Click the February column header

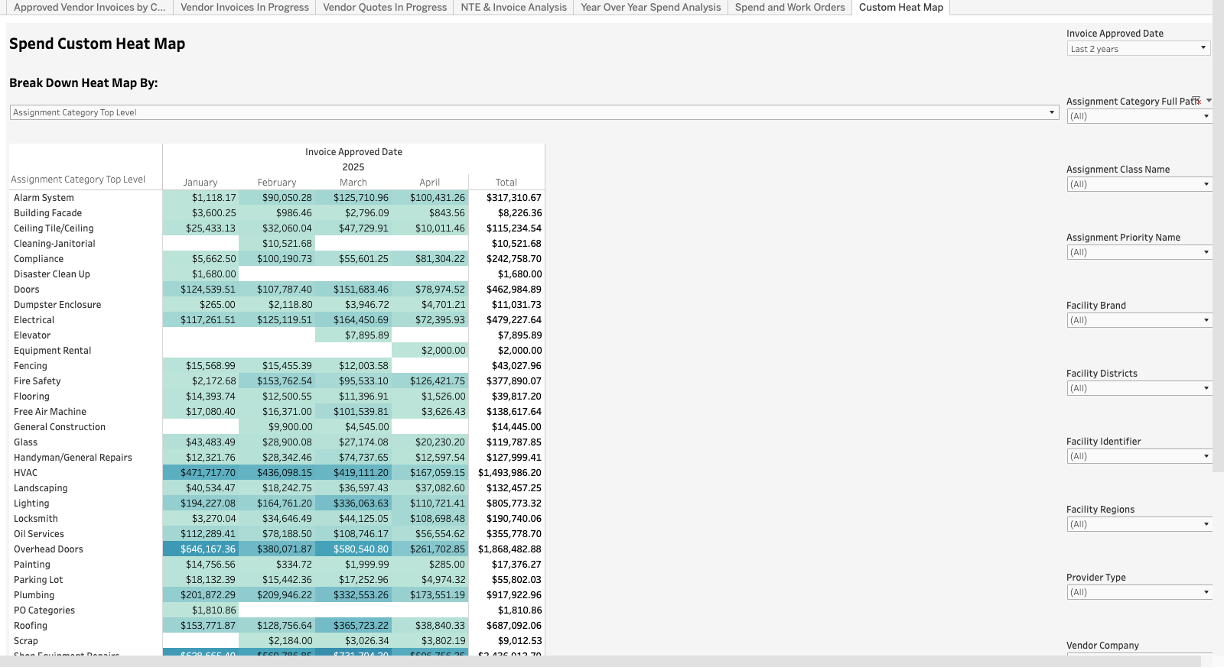pyautogui.click(x=277, y=182)
